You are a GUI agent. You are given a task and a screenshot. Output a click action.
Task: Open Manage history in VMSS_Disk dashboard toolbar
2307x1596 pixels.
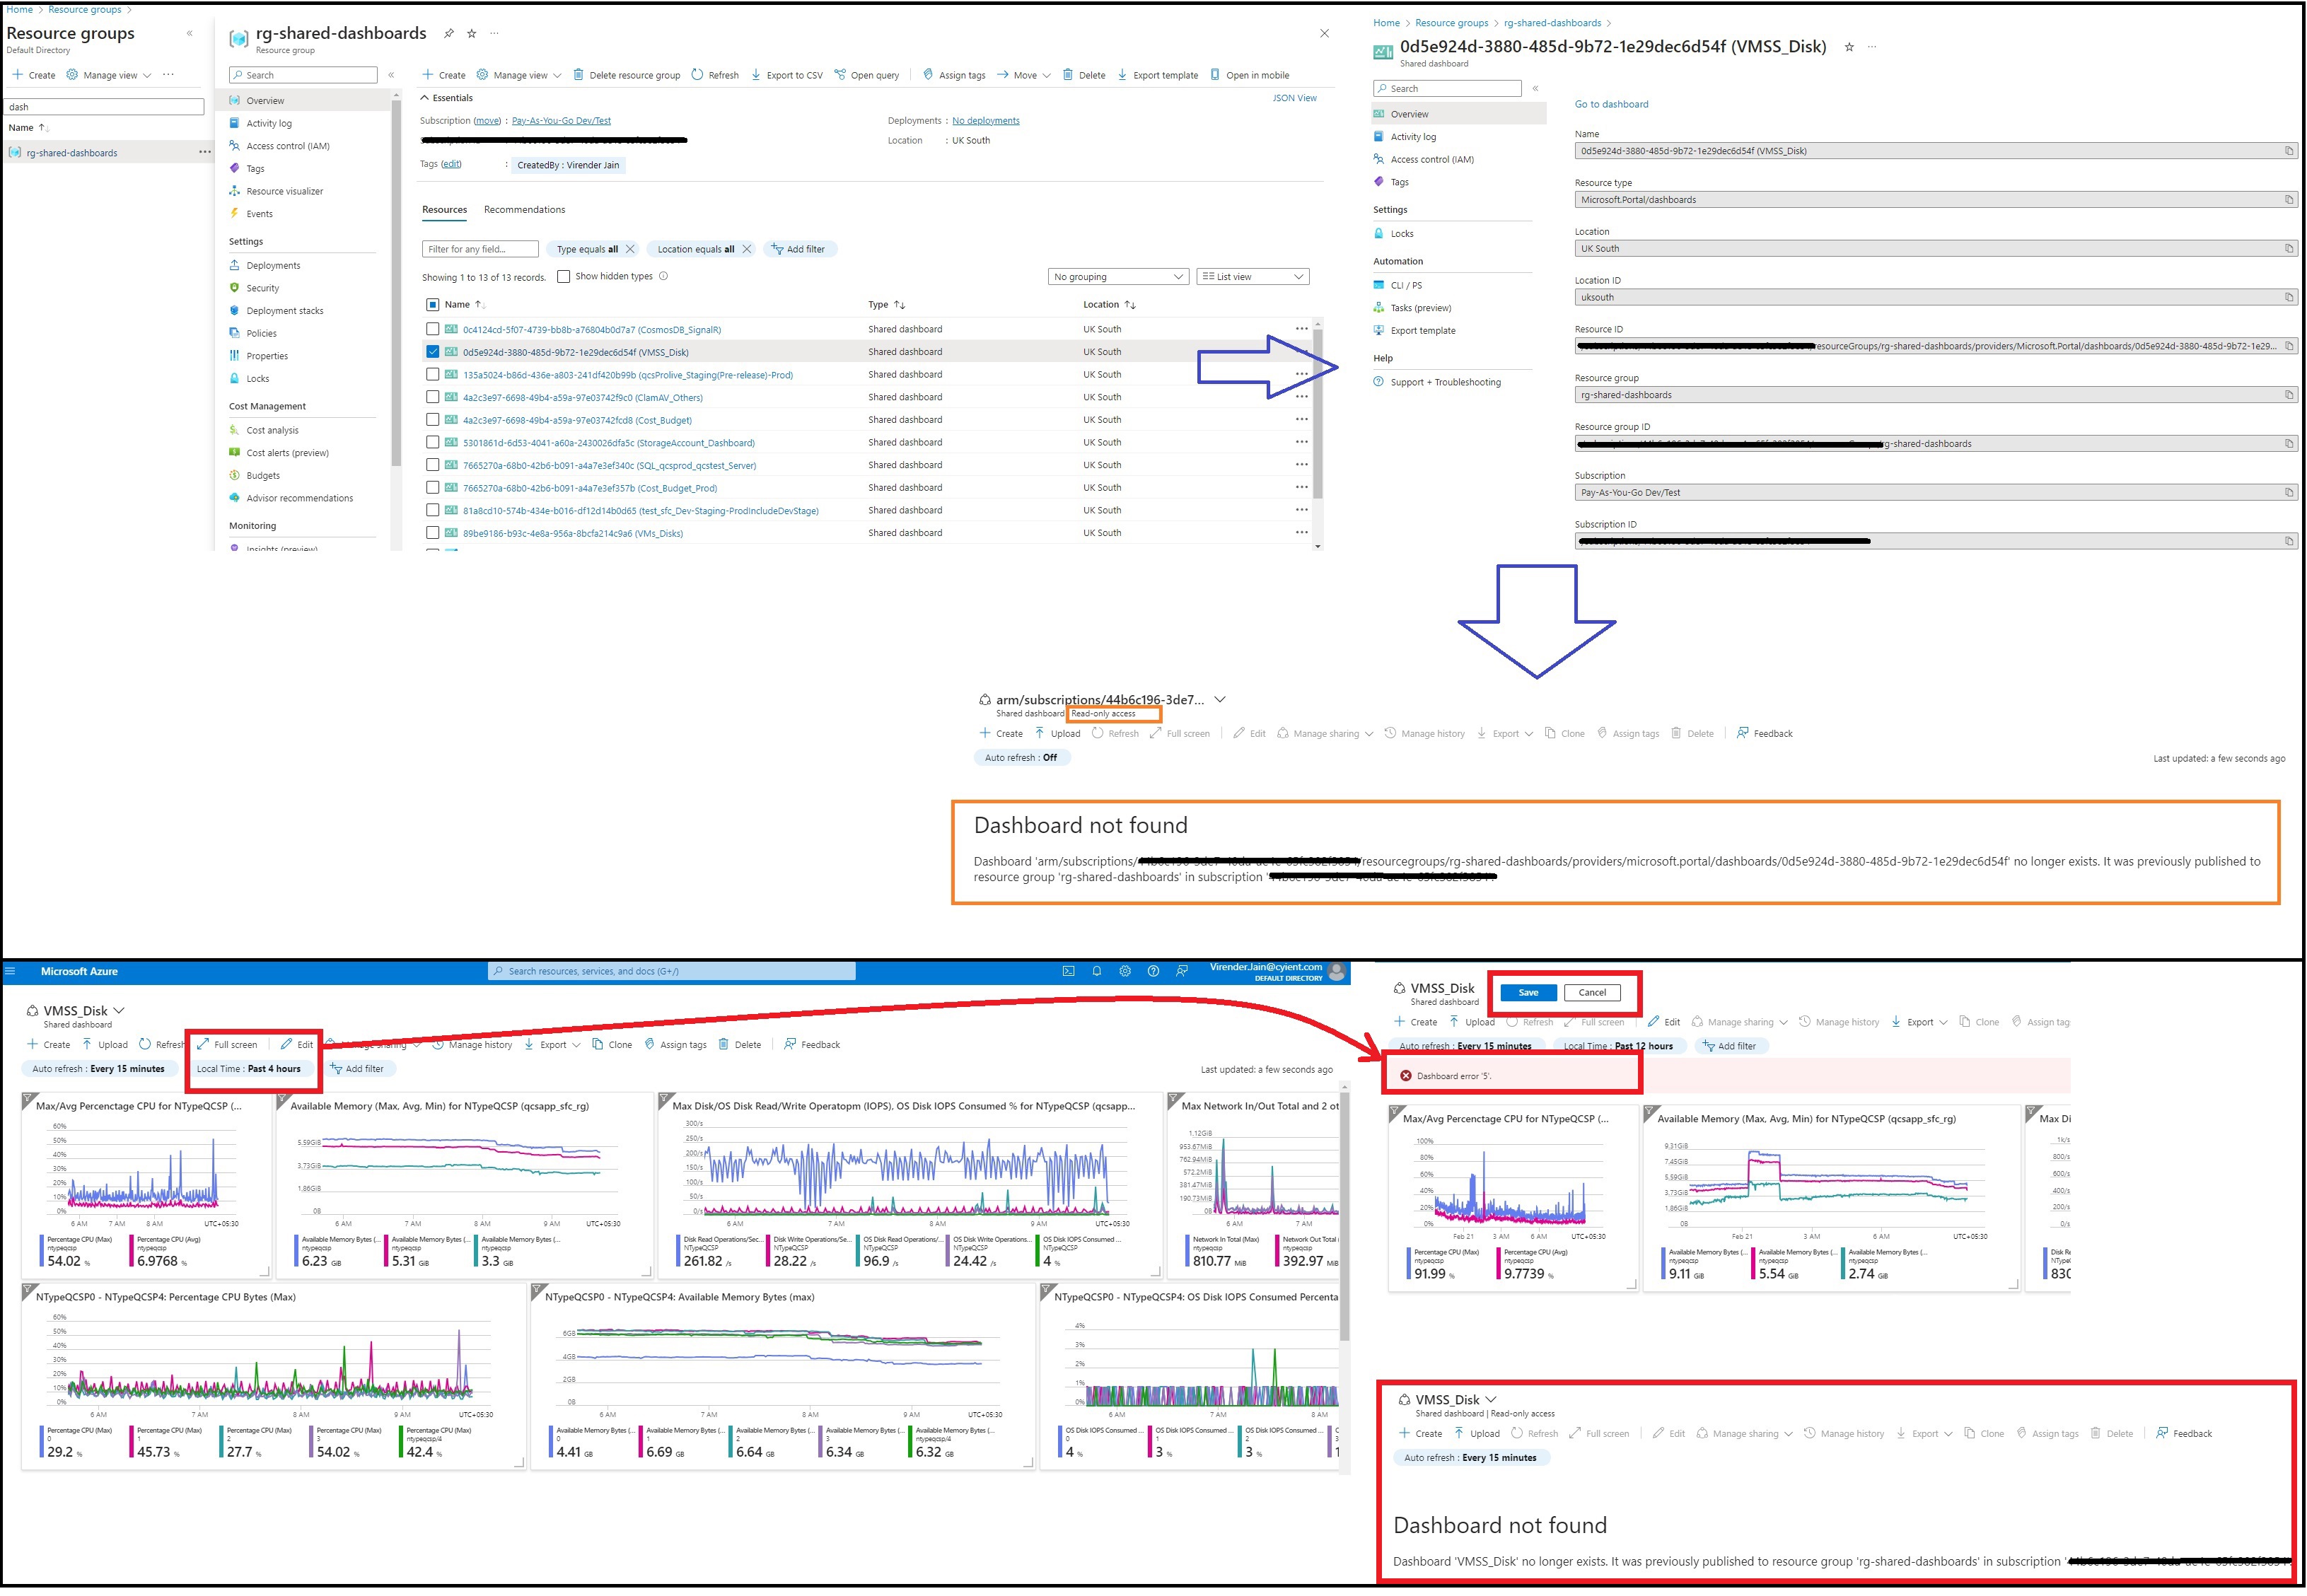click(x=472, y=1045)
